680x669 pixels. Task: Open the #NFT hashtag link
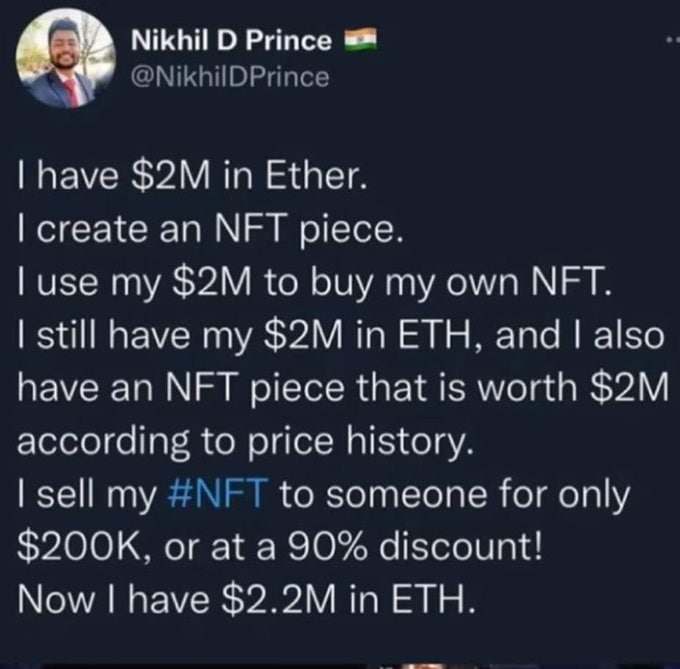point(218,494)
